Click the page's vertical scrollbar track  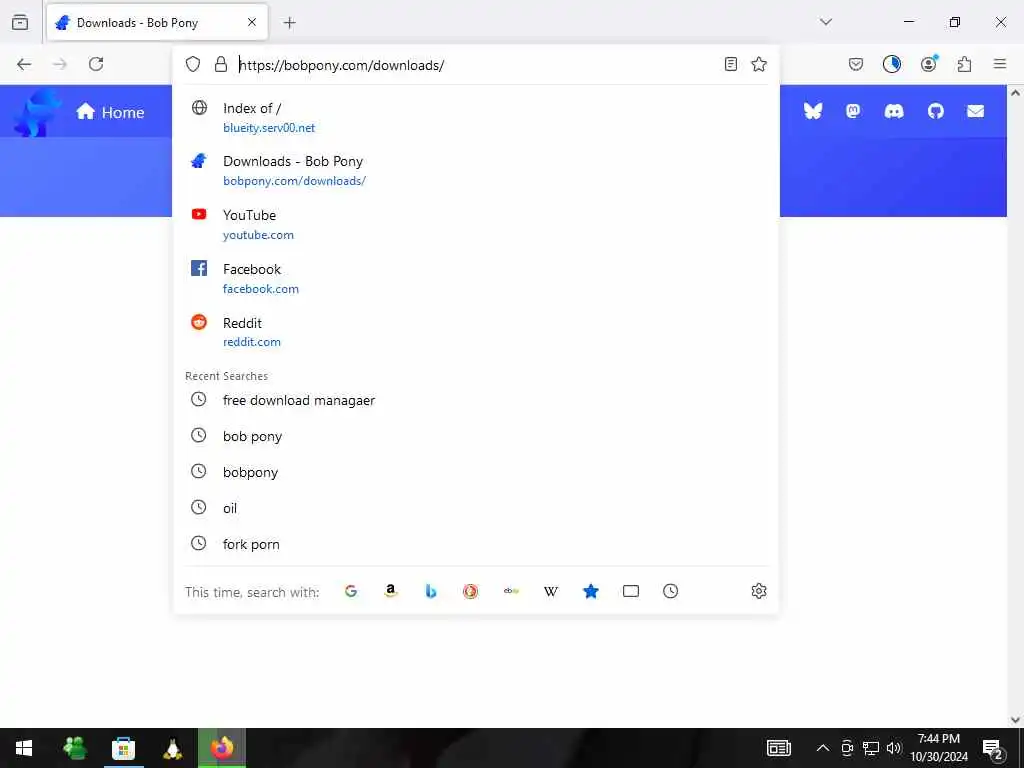click(x=1016, y=405)
